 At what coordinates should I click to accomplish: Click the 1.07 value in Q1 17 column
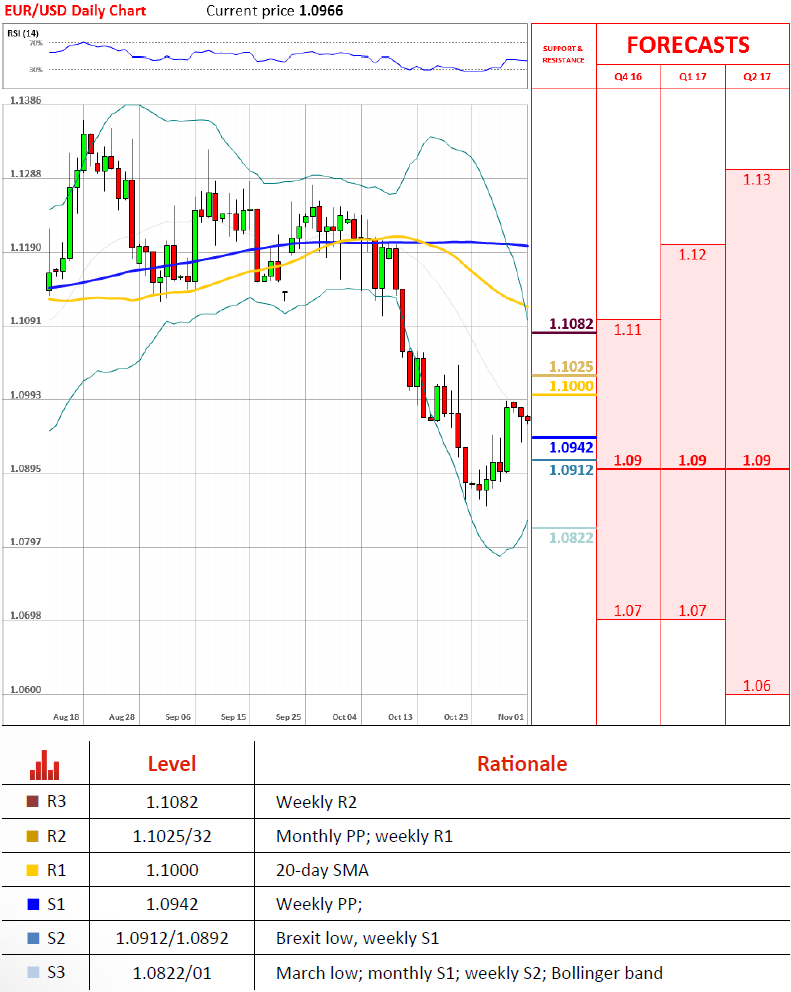pyautogui.click(x=692, y=611)
